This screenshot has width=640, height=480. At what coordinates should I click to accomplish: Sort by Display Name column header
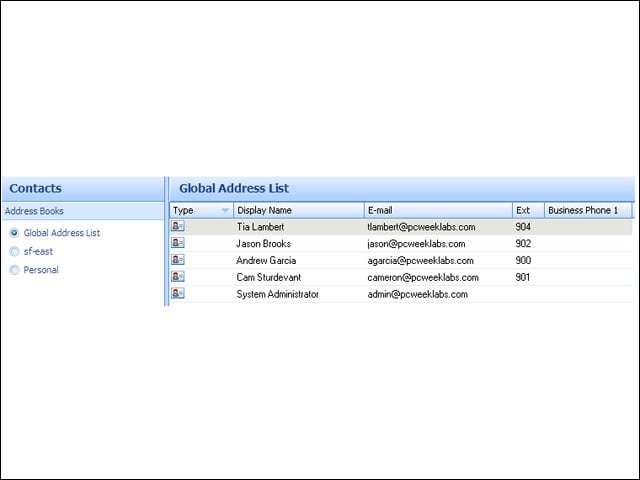(299, 210)
